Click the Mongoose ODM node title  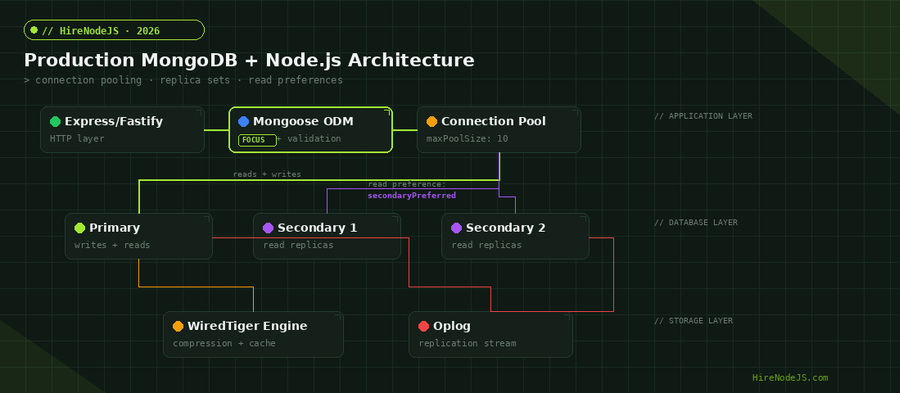(303, 122)
